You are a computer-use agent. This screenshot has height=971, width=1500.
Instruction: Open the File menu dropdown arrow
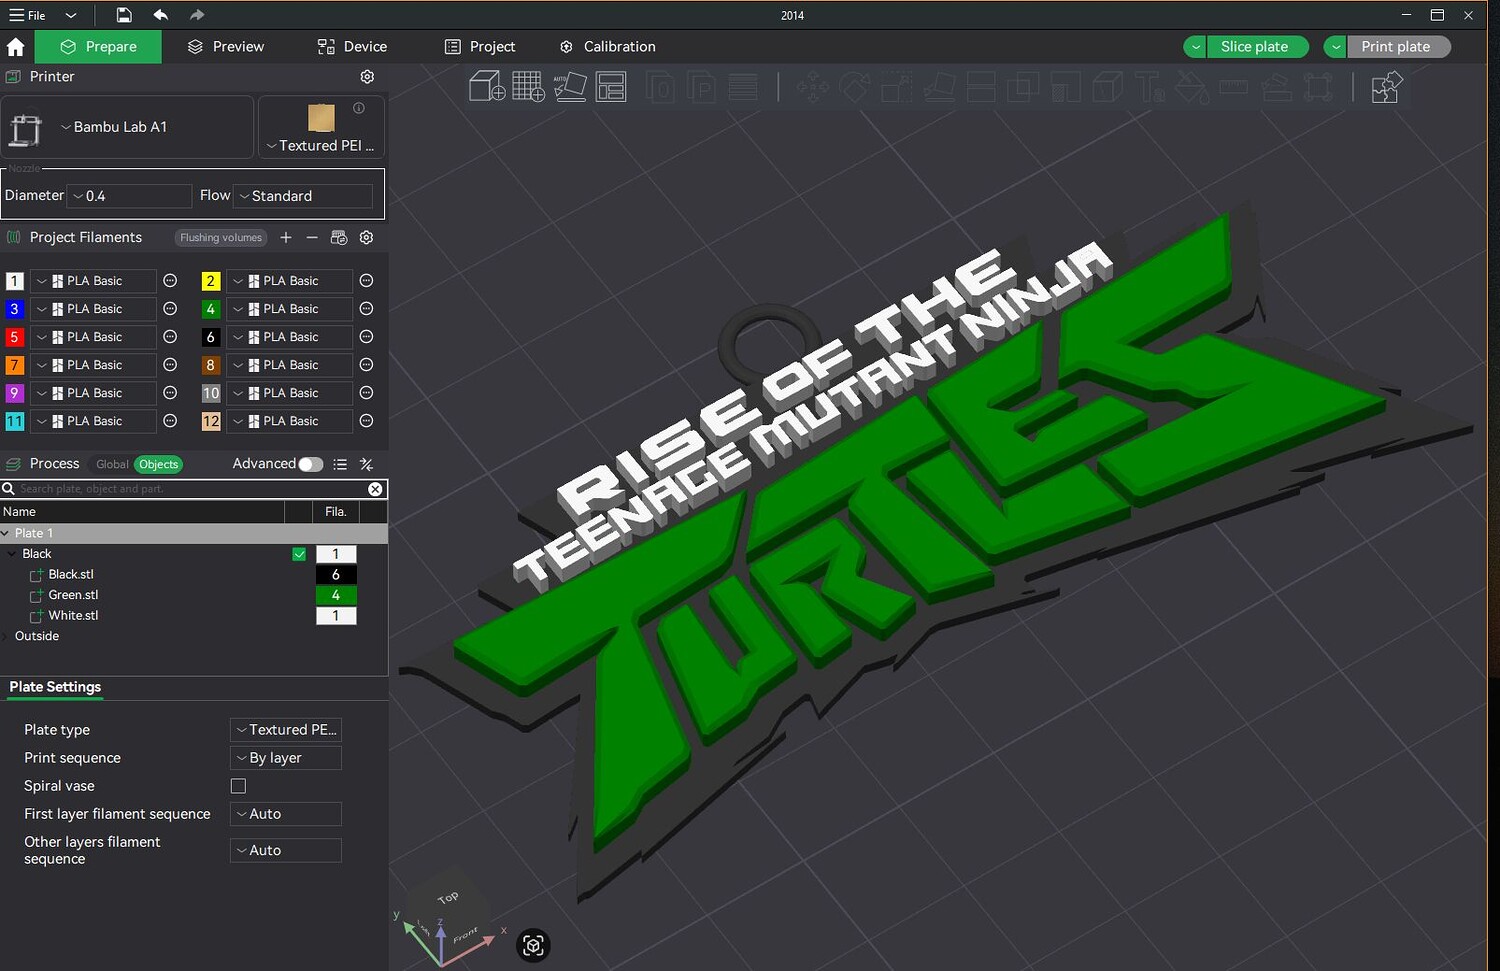[x=71, y=15]
